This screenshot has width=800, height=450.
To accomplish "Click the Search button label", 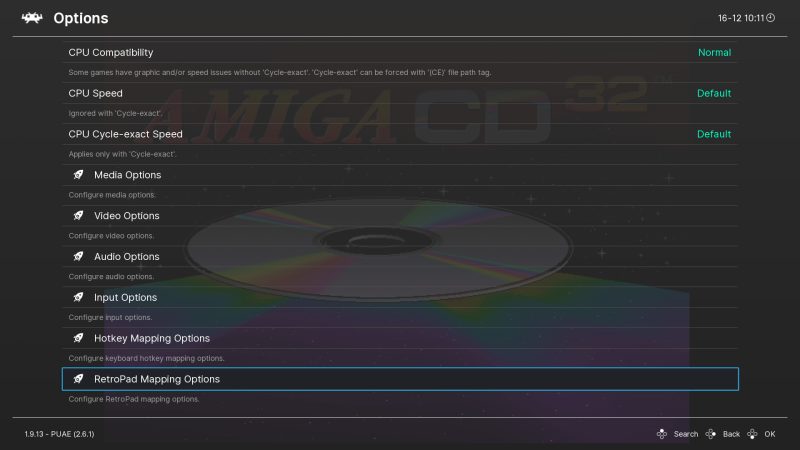I will click(x=686, y=434).
